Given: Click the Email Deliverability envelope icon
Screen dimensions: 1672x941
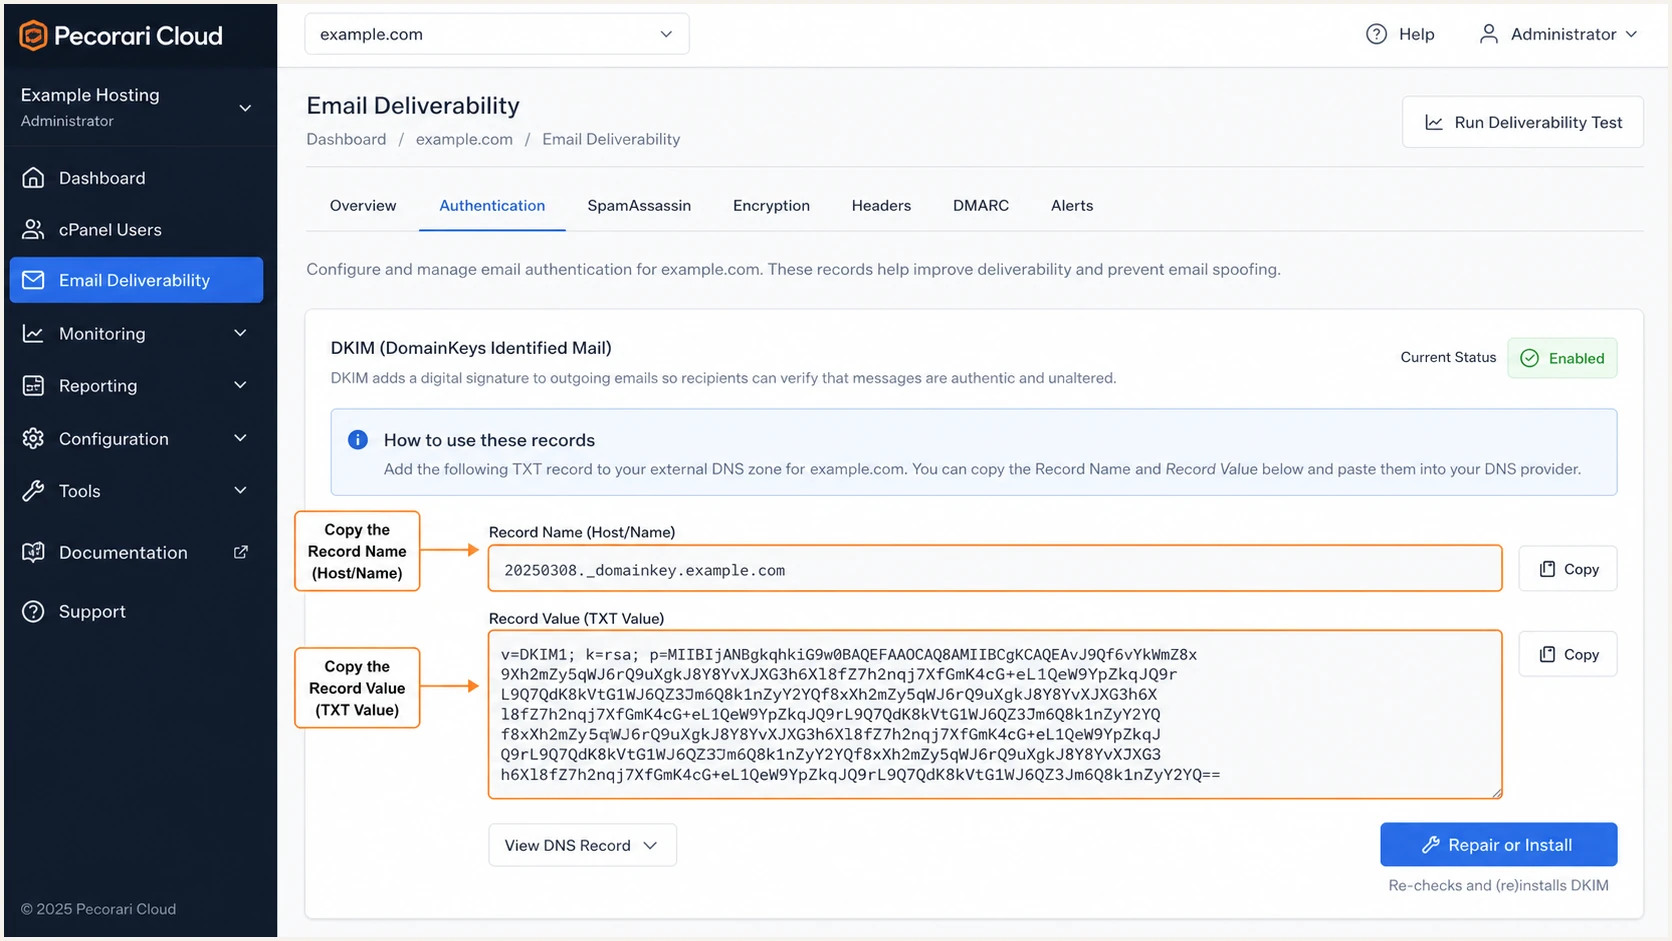Looking at the screenshot, I should pyautogui.click(x=33, y=280).
